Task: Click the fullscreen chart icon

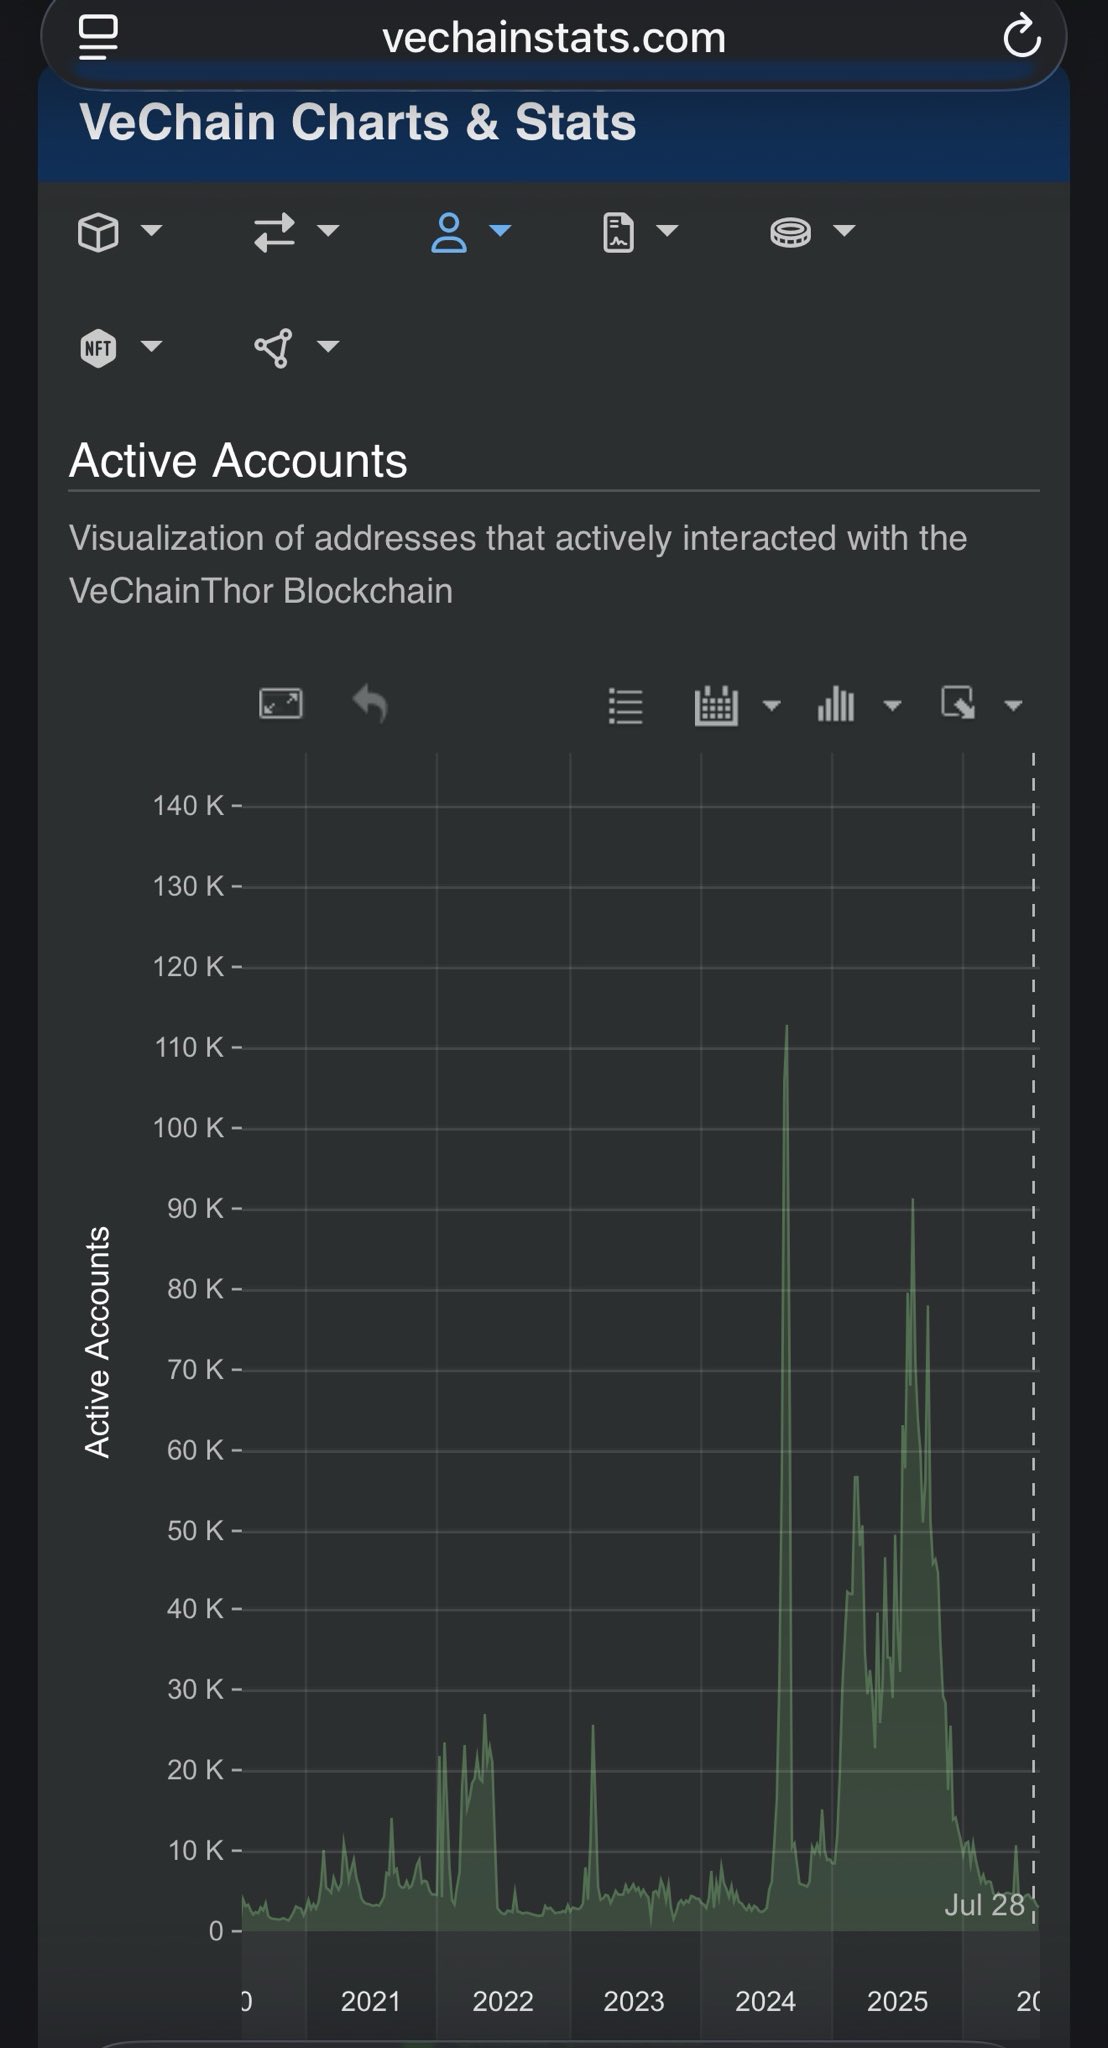Action: coord(281,704)
